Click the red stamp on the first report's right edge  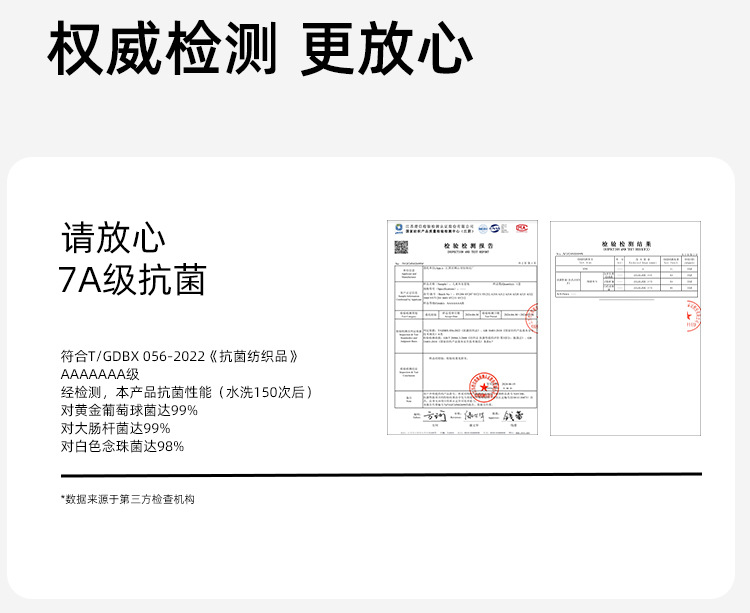[x=531, y=318]
